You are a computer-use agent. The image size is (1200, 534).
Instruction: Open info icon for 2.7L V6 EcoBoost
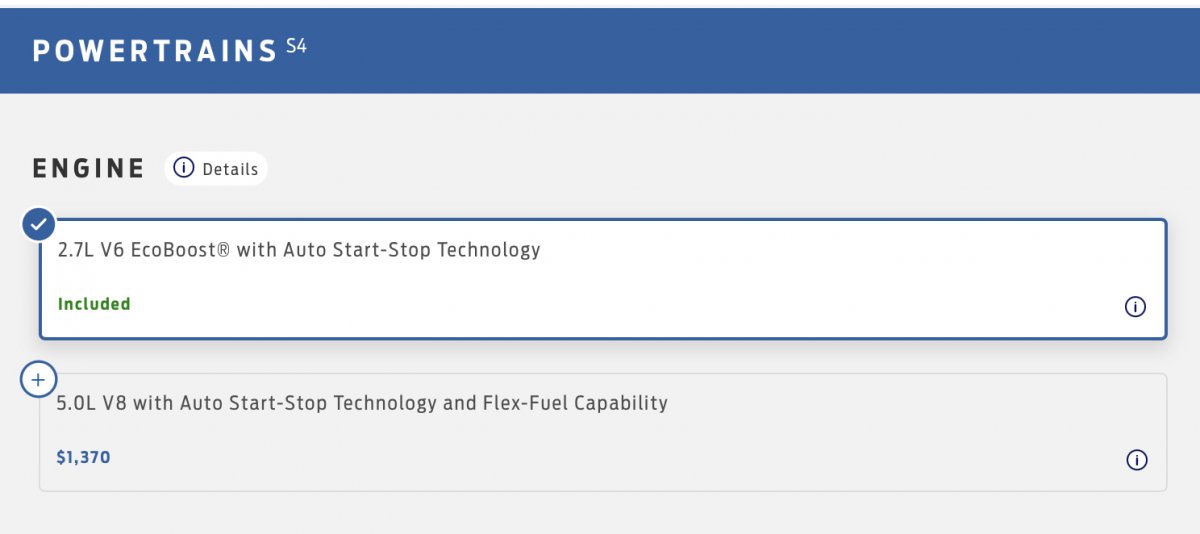click(1135, 307)
